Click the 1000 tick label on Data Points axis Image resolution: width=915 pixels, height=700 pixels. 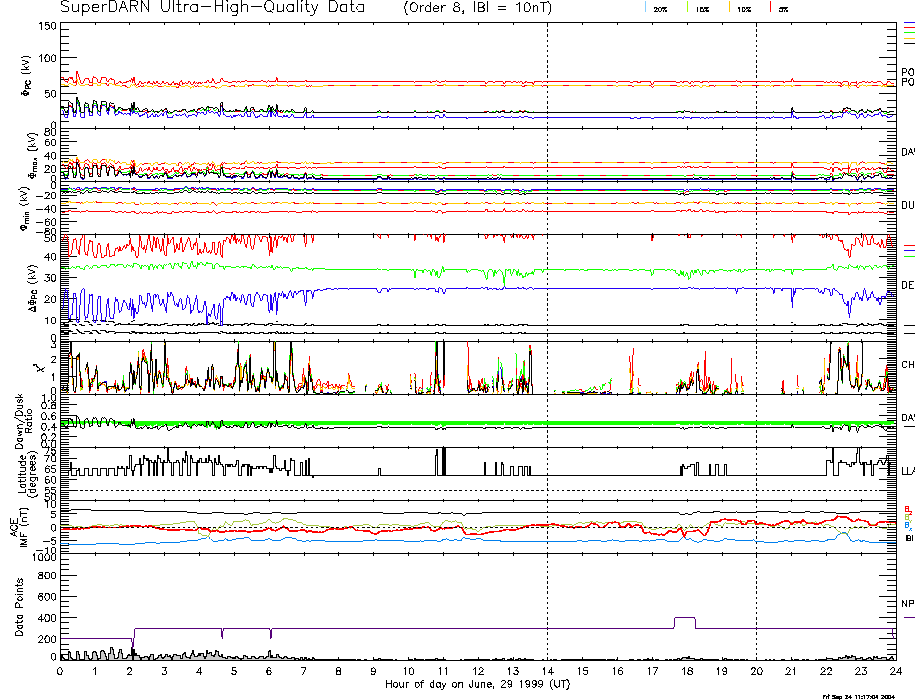point(41,558)
